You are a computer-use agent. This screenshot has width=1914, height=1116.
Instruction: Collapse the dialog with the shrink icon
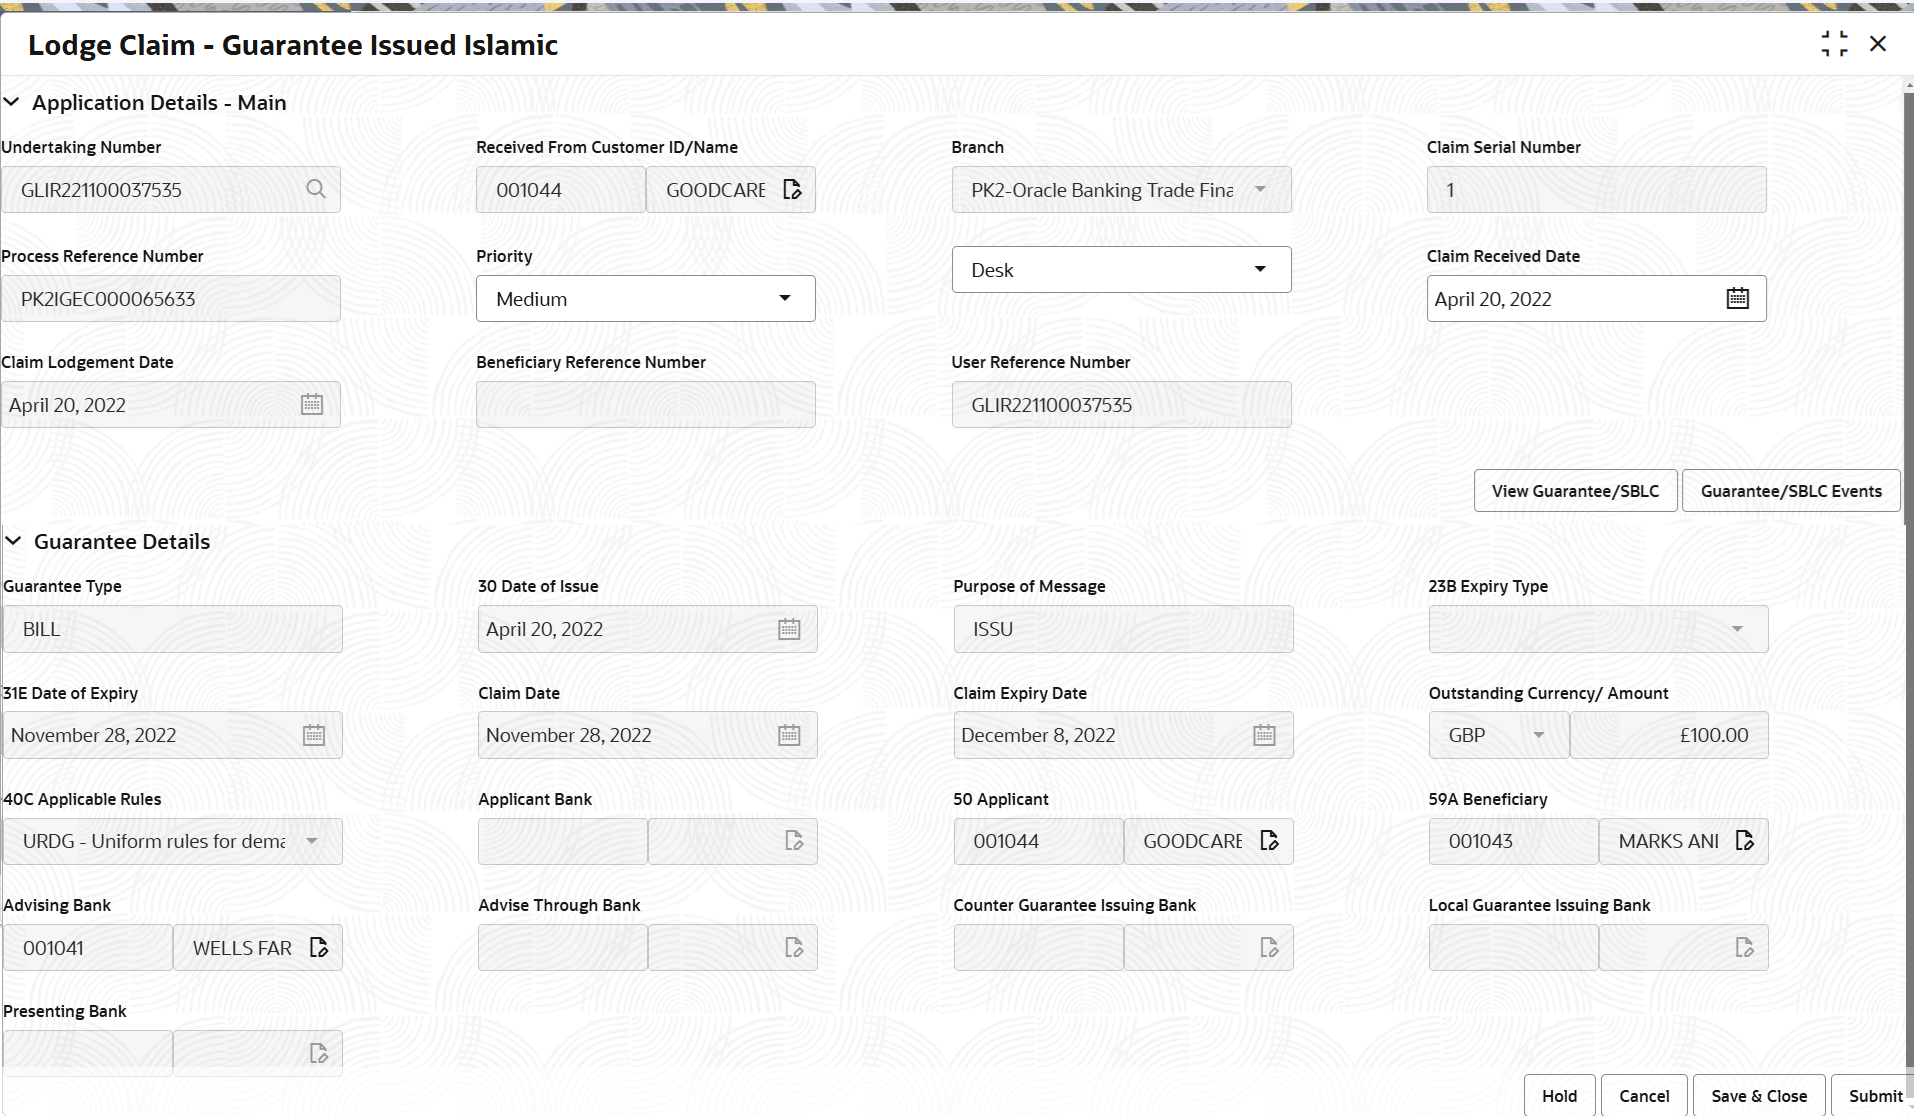[1834, 44]
